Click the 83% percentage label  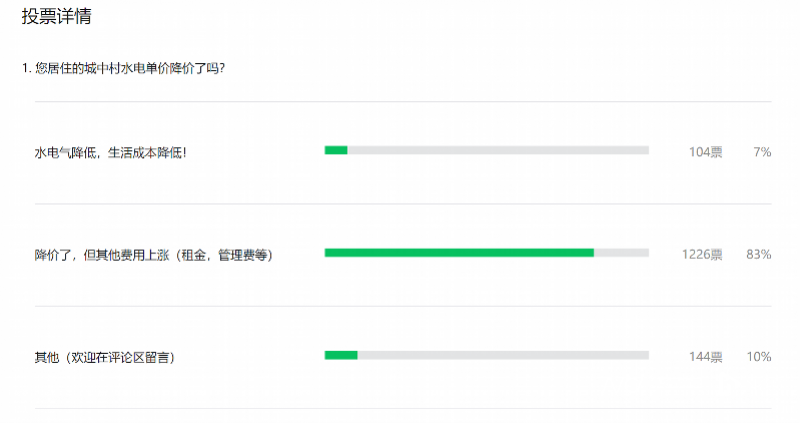point(759,254)
